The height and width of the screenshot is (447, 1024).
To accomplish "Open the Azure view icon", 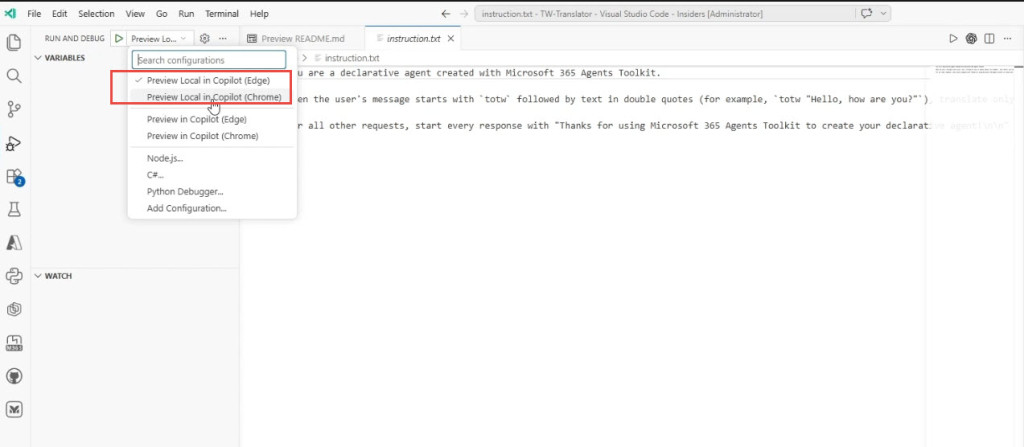I will [14, 242].
